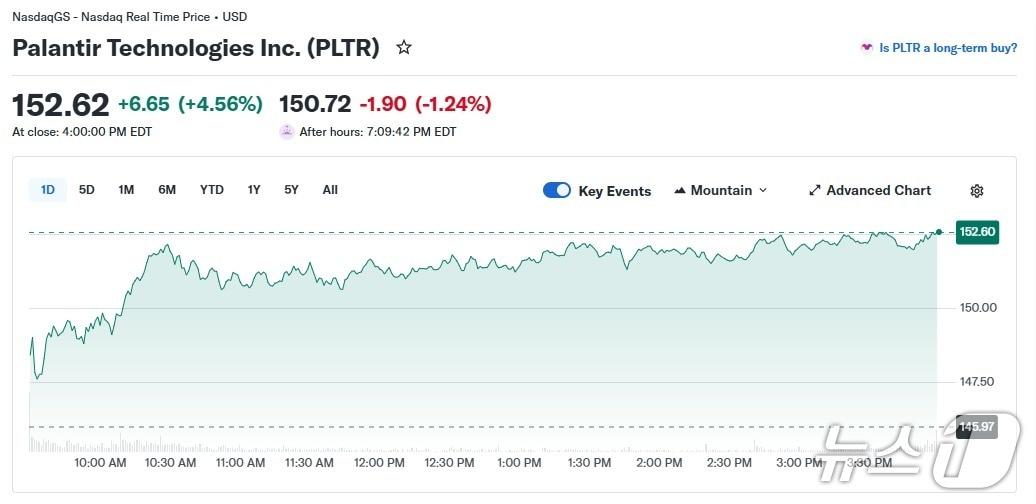Screen dimensions: 1036x504
Task: Click the purple heart icon beside long-term buy
Action: 866,47
